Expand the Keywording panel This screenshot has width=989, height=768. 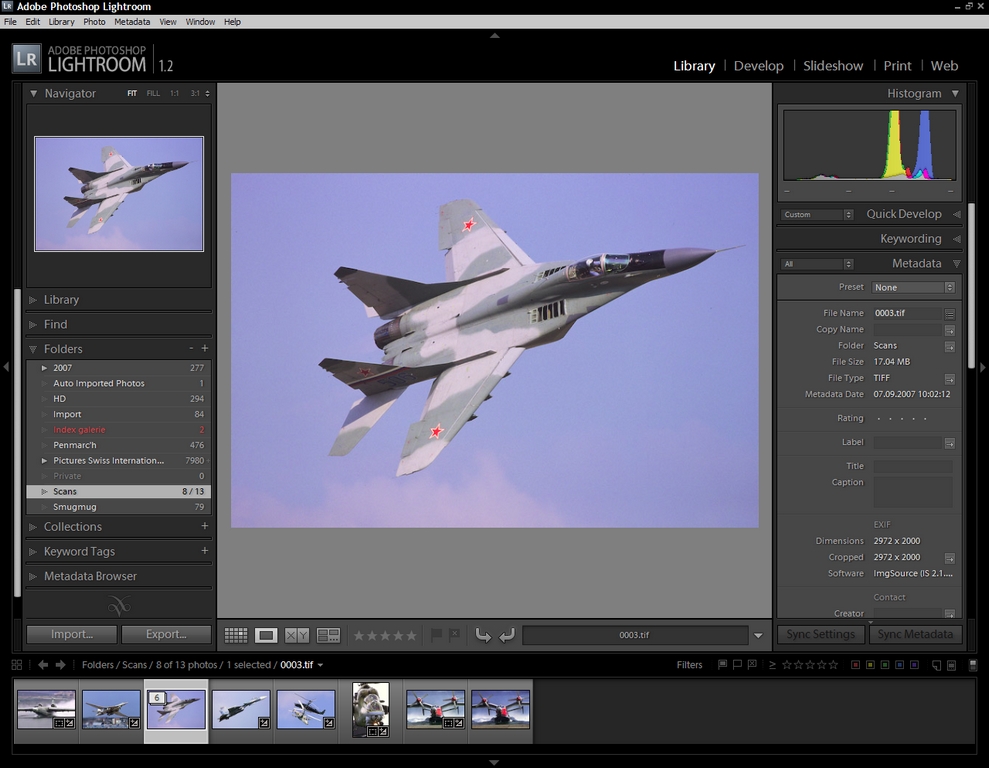[957, 239]
